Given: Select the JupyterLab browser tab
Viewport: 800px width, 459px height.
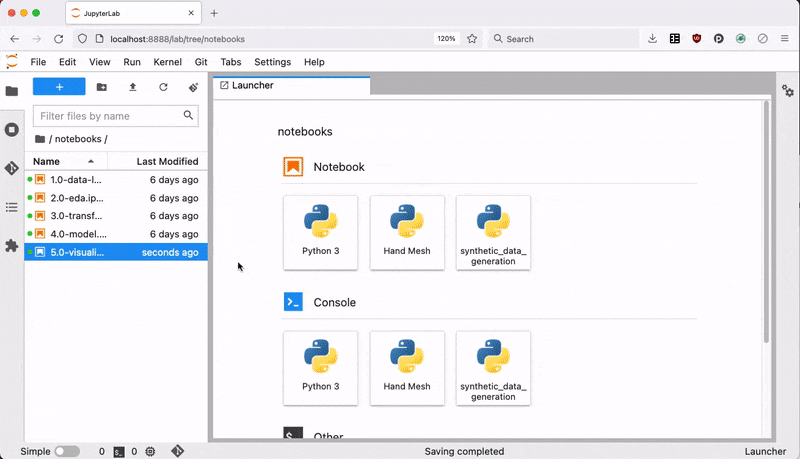Looking at the screenshot, I should tap(133, 13).
